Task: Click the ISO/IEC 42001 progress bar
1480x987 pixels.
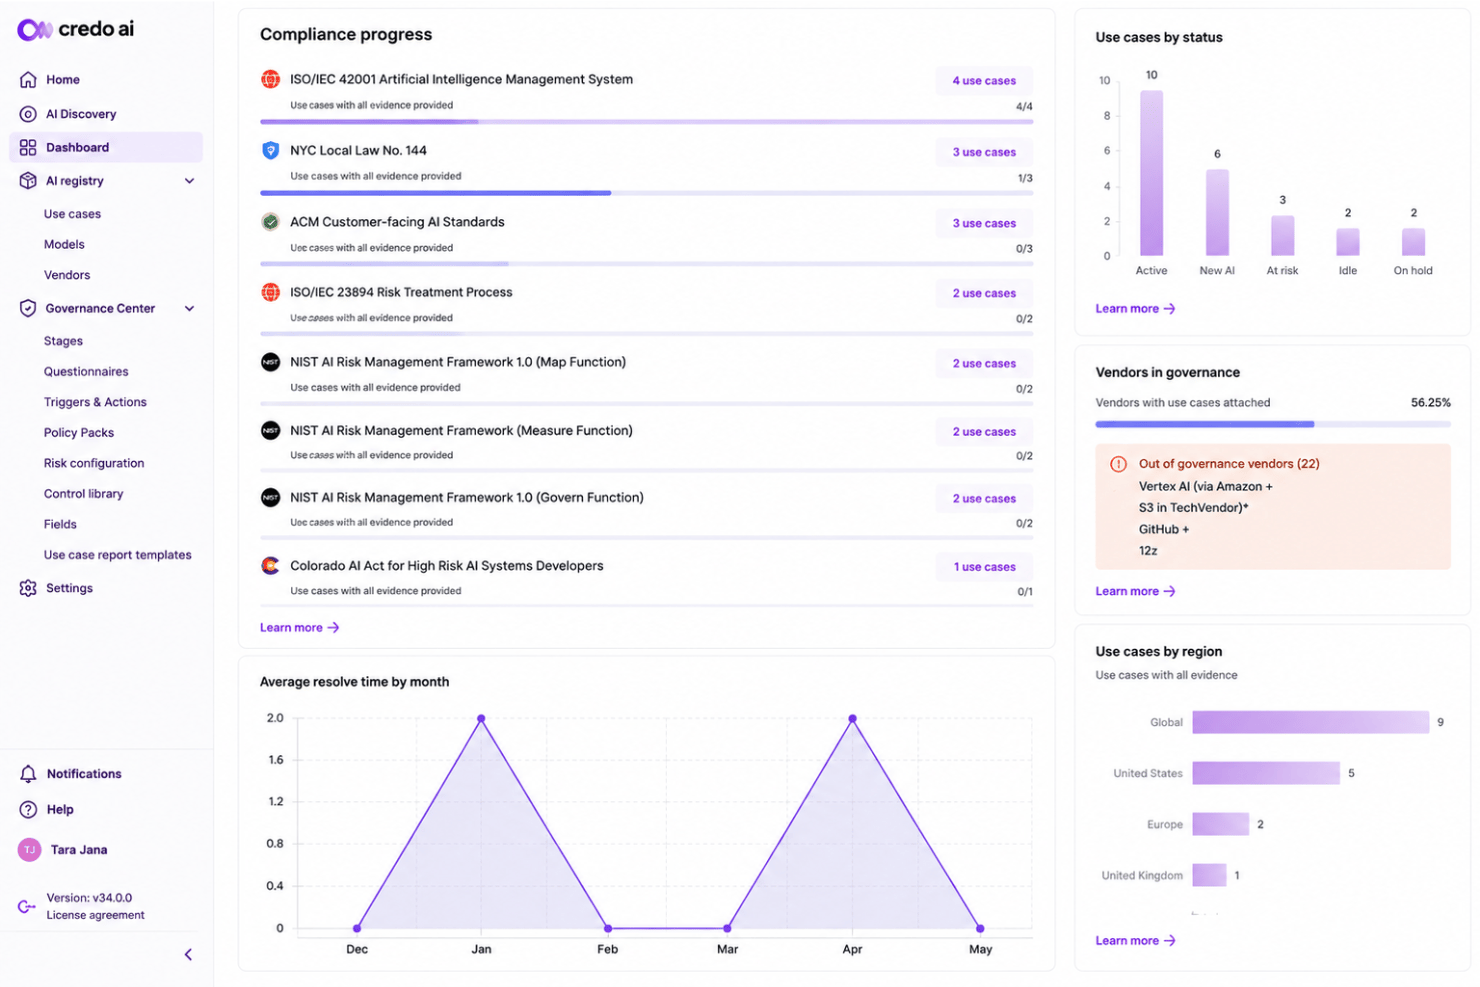Action: point(646,122)
